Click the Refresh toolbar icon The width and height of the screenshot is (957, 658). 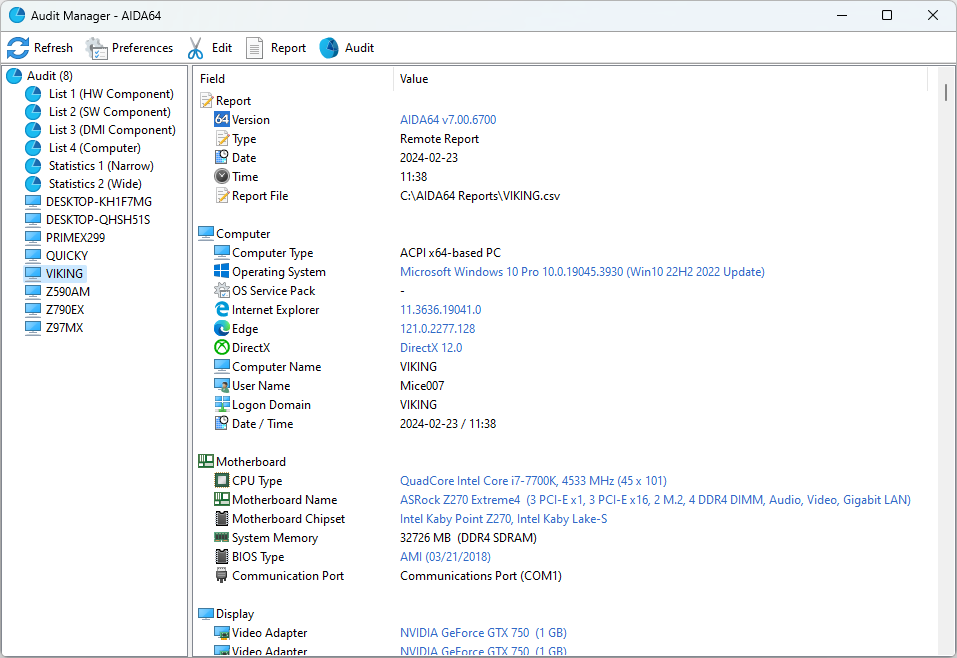(x=18, y=48)
